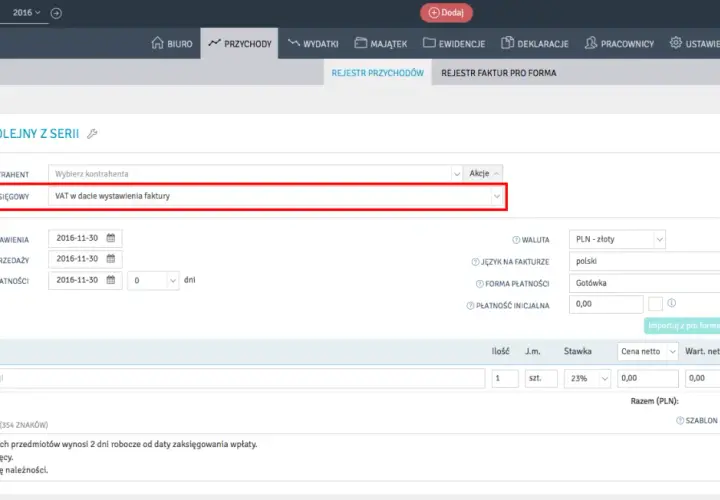720x500 pixels.
Task: Click the help icon beside FORMA PŁATNOŚCI
Action: coord(479,284)
